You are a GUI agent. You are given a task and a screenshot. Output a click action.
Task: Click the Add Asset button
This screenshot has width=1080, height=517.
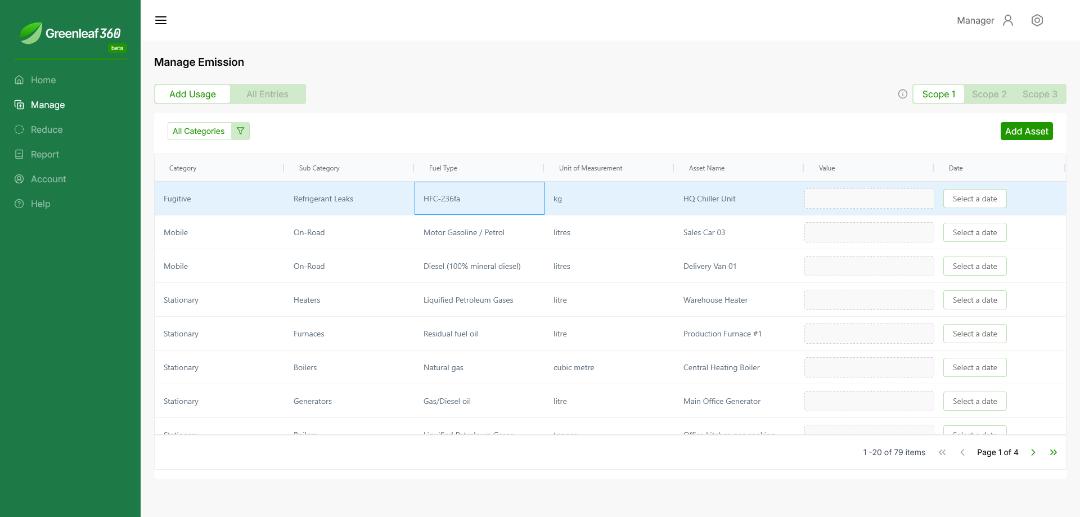(1026, 131)
